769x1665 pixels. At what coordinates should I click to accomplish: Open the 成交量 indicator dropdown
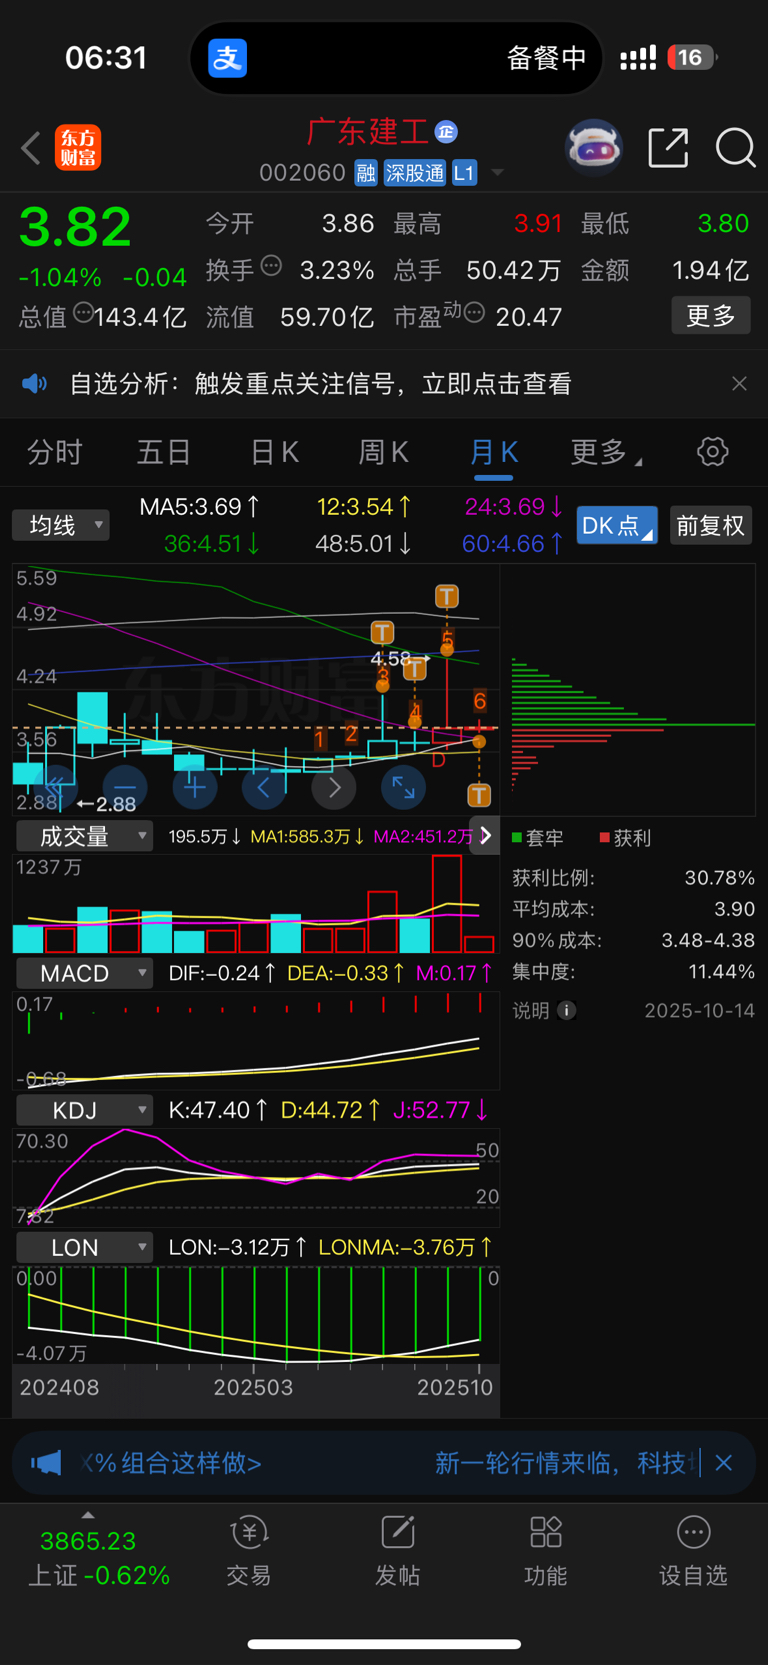click(x=84, y=836)
